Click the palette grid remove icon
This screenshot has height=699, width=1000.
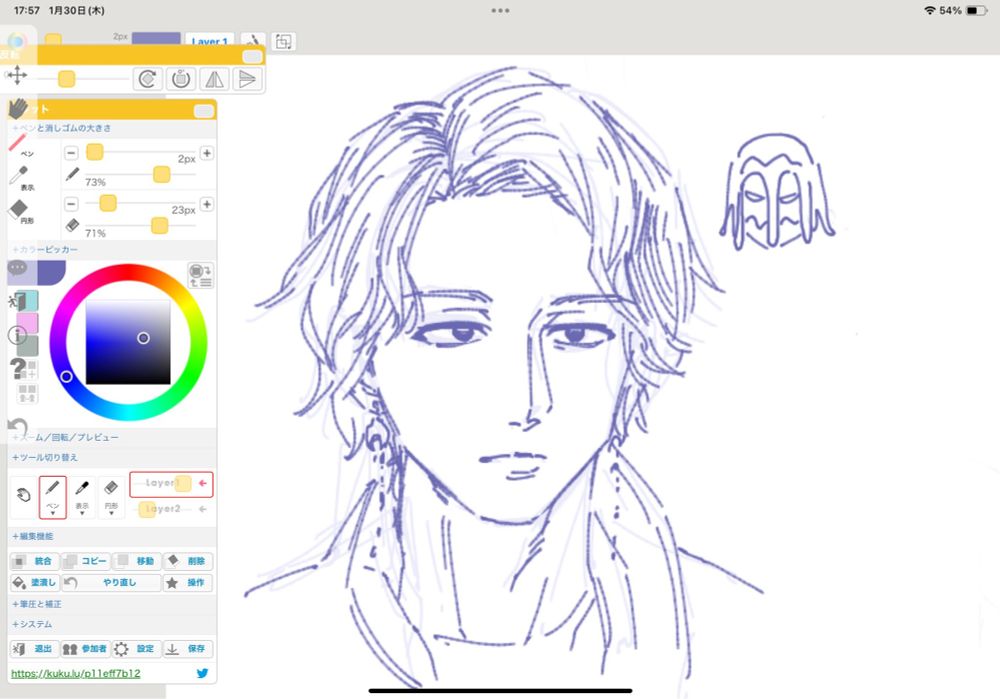pos(27,393)
